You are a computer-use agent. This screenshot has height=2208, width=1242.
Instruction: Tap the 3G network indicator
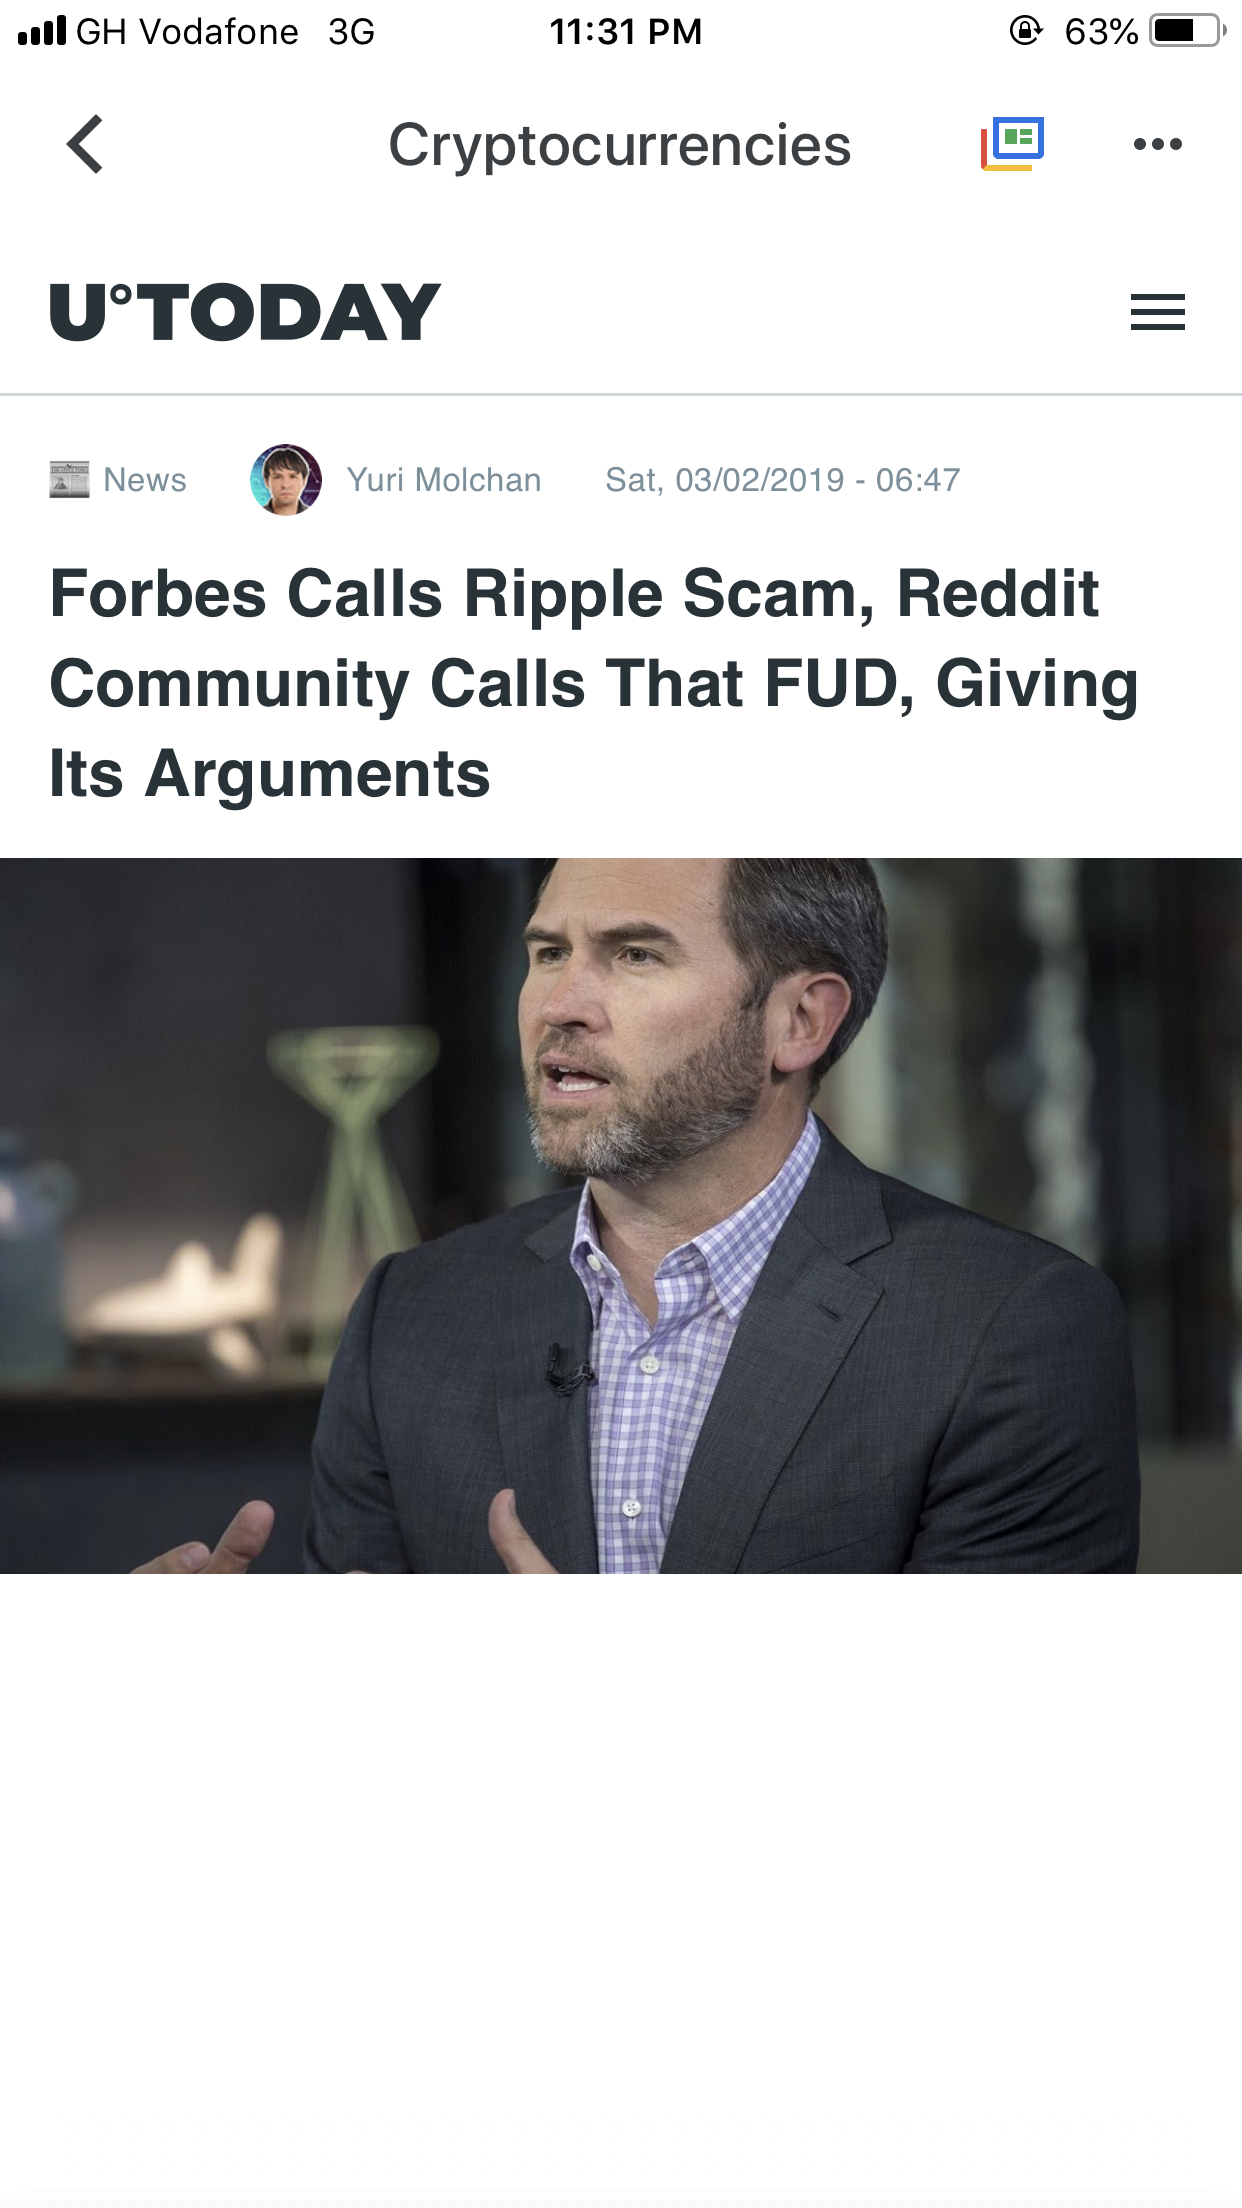click(352, 32)
